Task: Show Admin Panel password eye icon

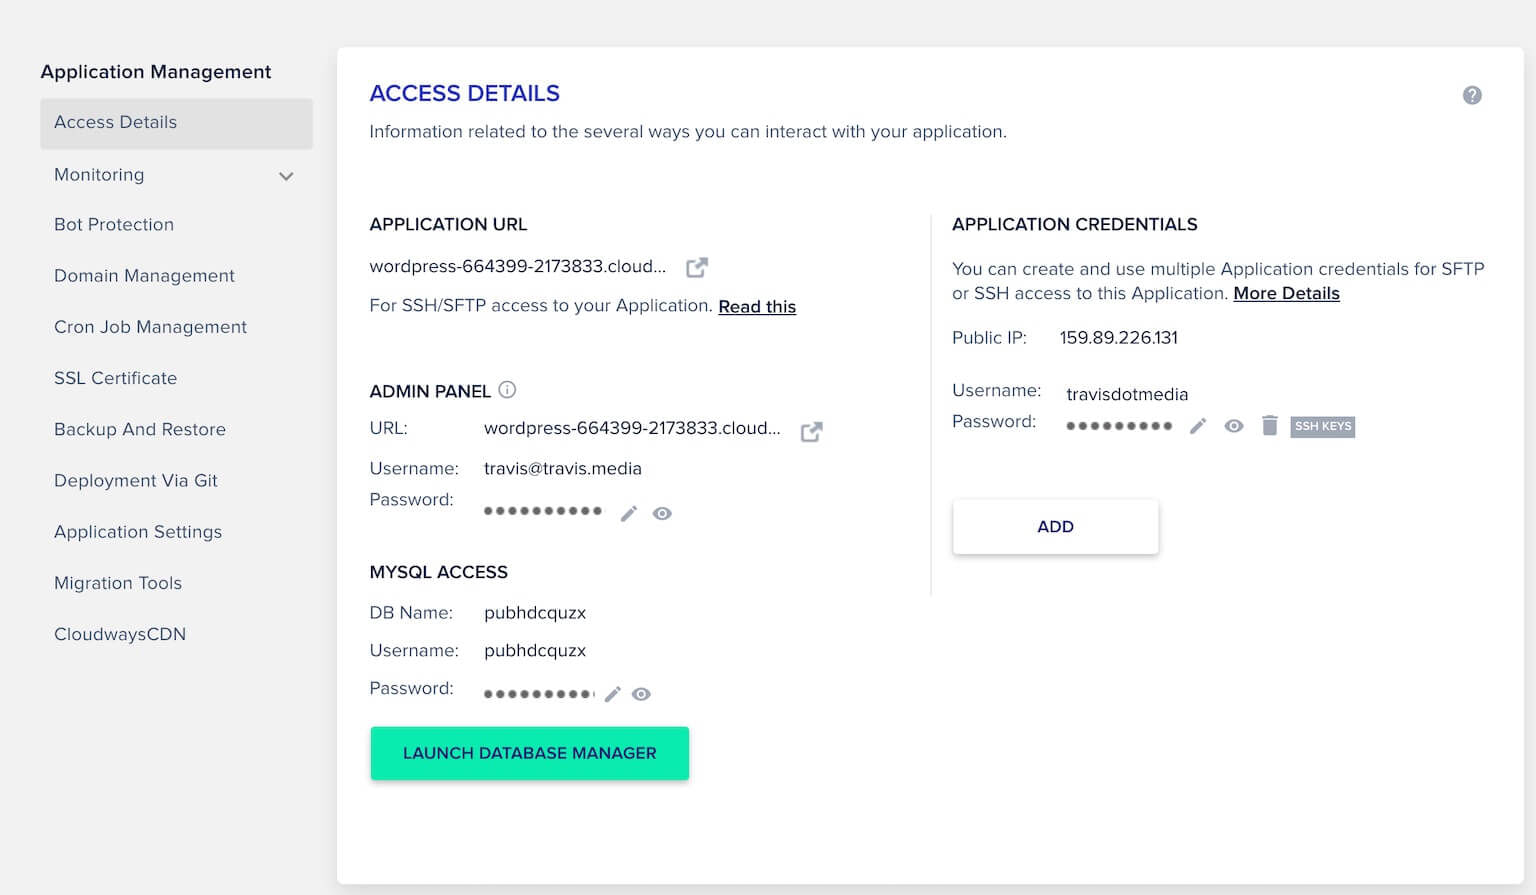Action: [x=662, y=513]
